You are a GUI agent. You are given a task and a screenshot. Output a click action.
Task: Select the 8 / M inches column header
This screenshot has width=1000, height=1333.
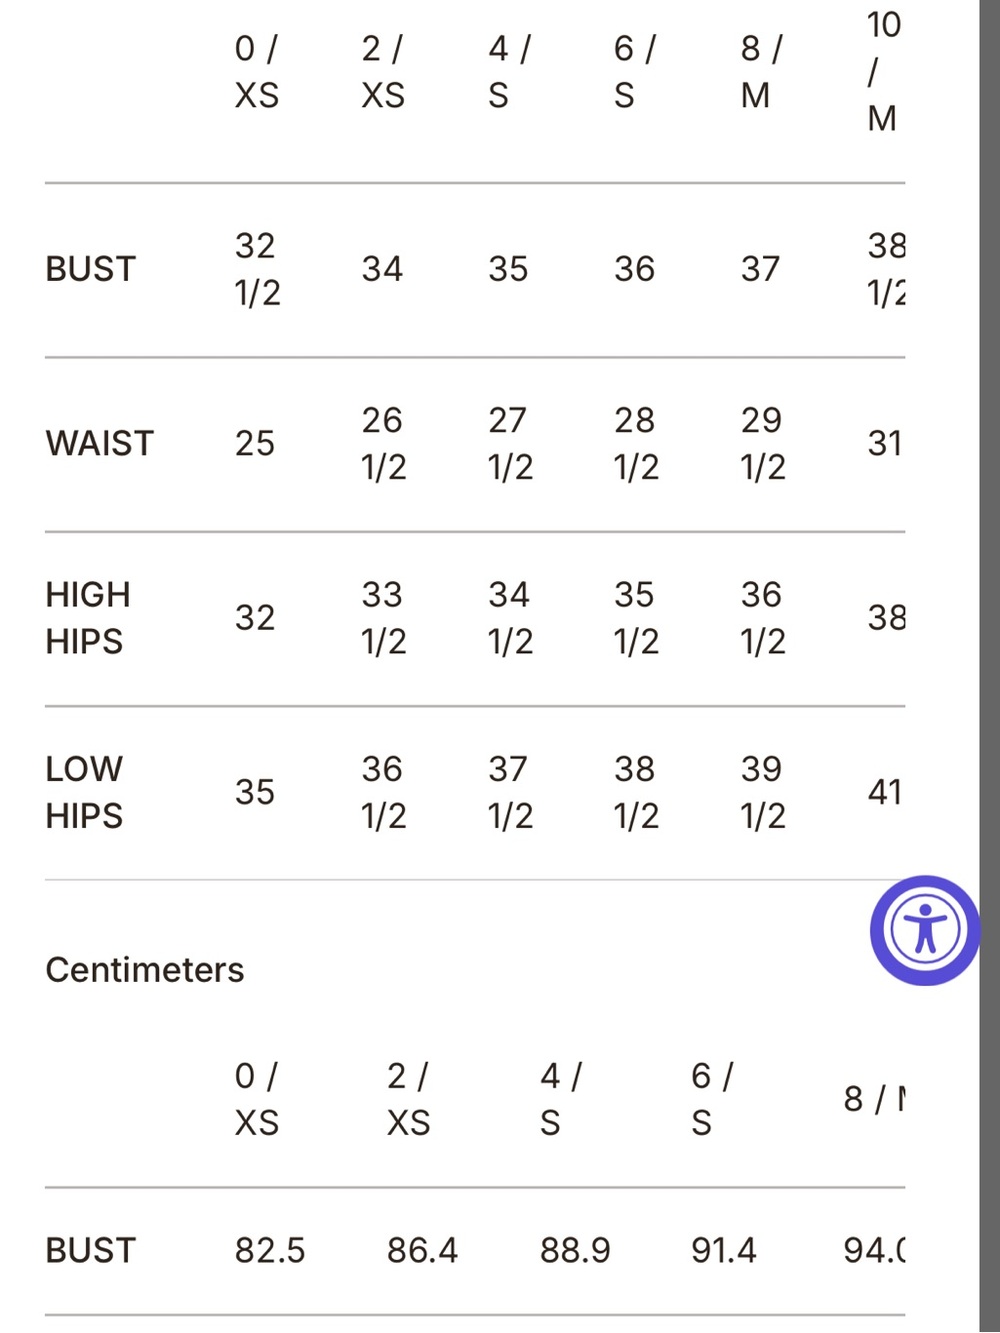(761, 72)
